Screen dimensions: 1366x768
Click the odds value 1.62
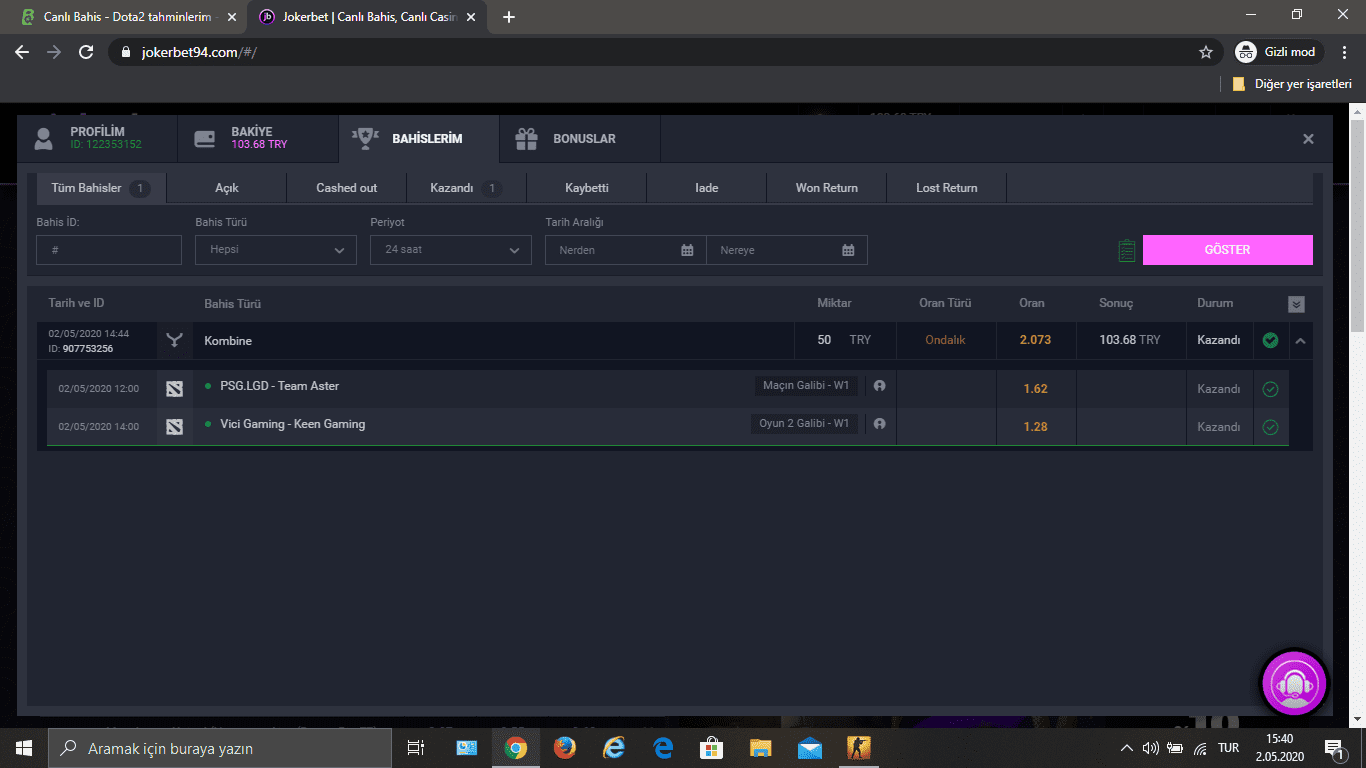(x=1035, y=389)
